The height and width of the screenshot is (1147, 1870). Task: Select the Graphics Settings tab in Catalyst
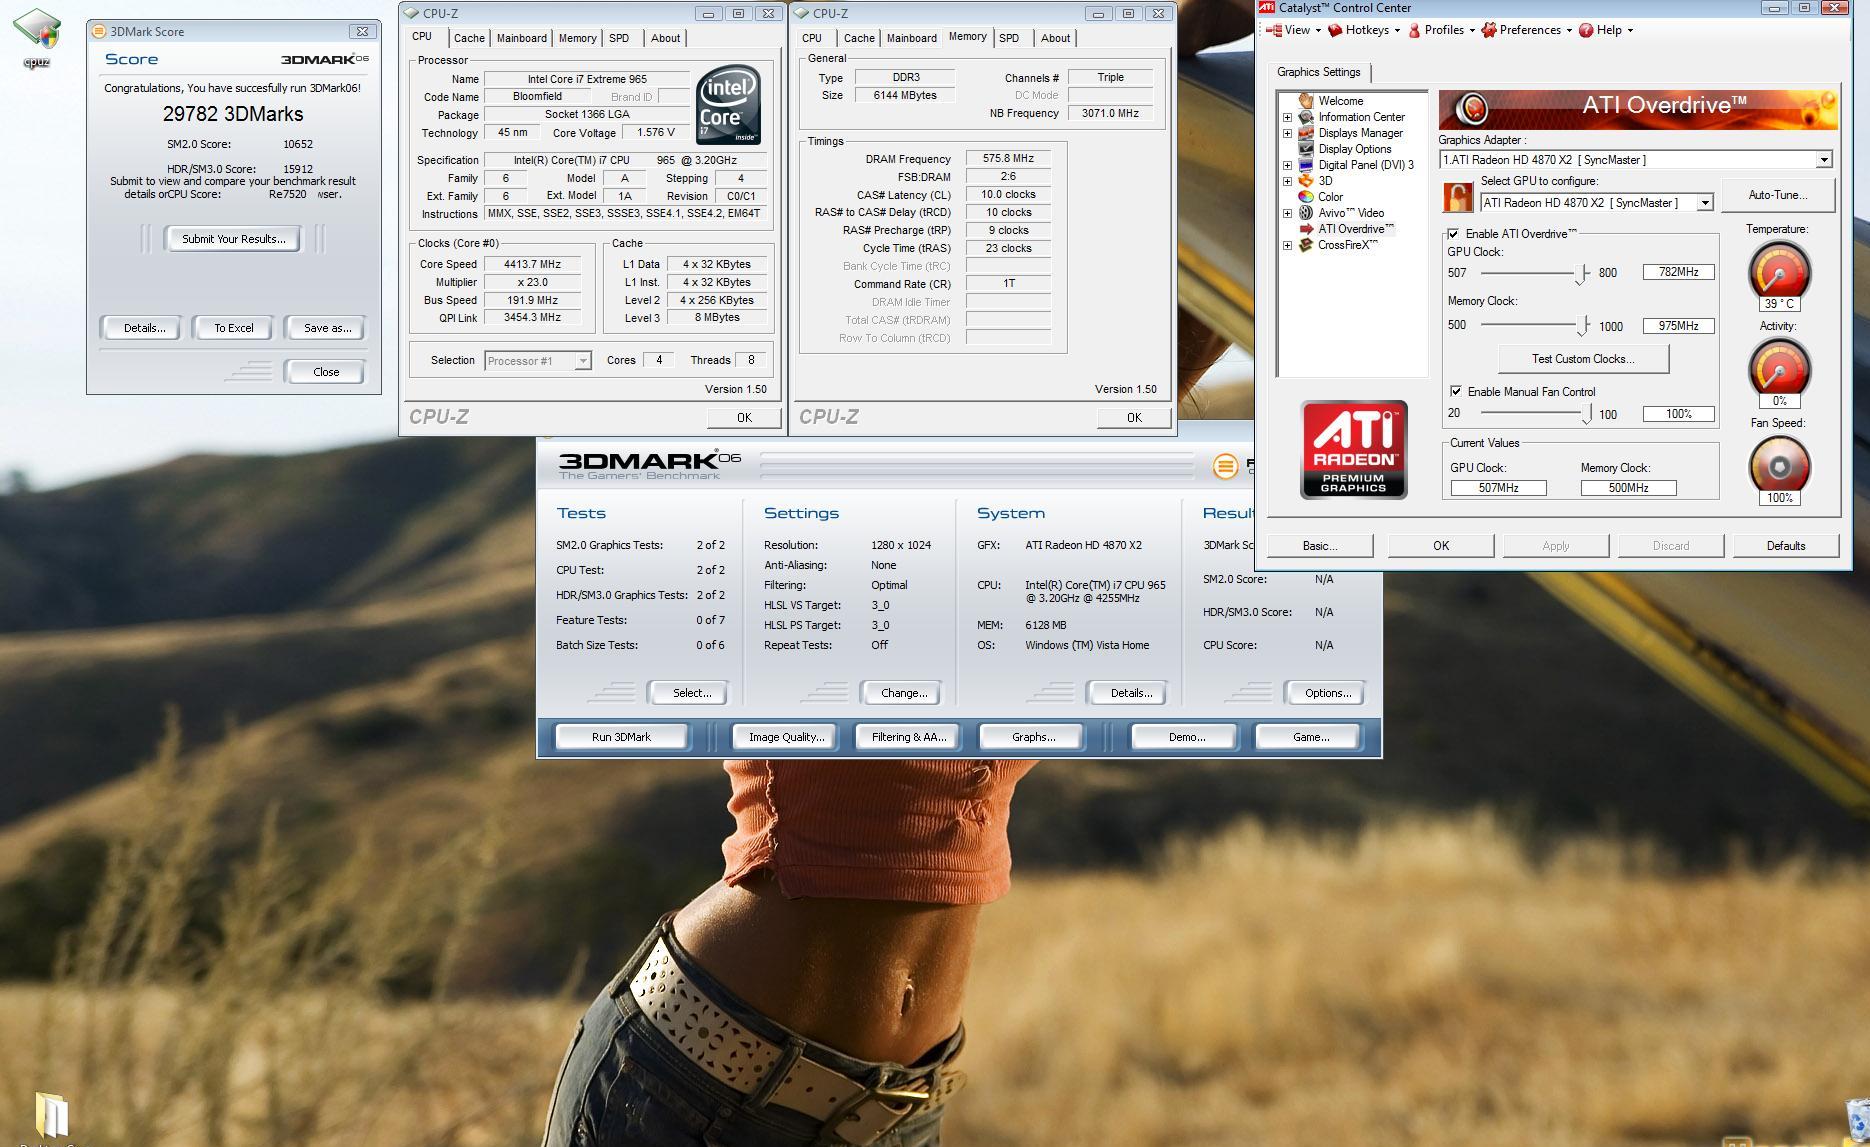coord(1319,72)
